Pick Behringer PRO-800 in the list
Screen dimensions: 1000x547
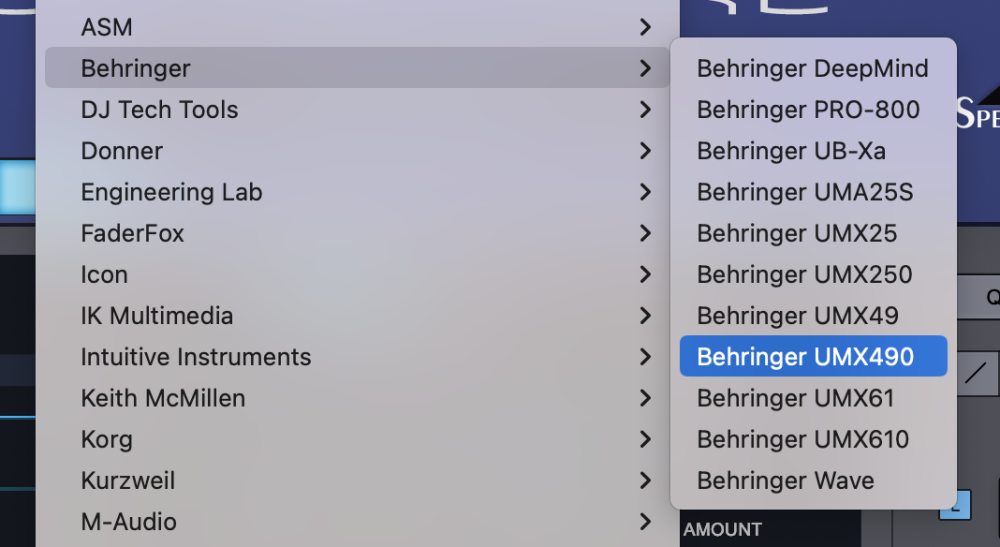coord(808,110)
